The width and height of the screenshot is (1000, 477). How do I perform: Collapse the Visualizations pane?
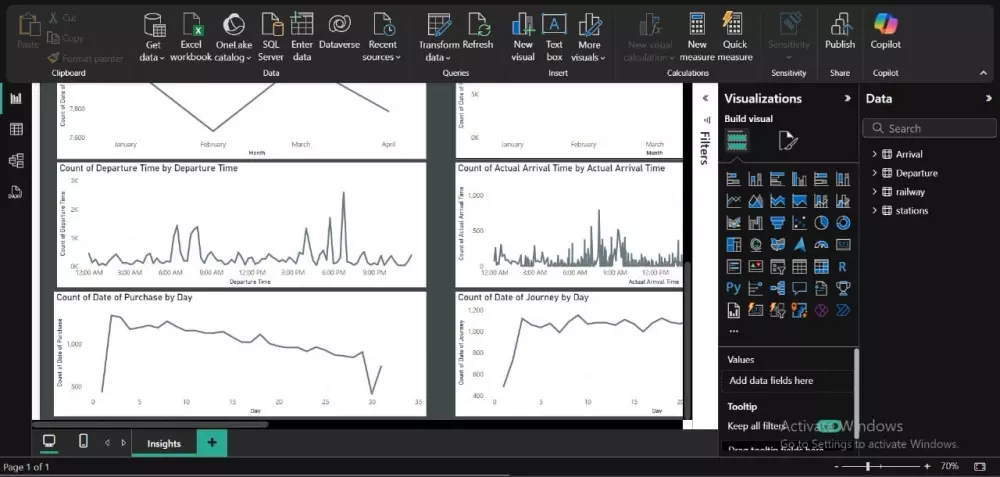coord(848,98)
